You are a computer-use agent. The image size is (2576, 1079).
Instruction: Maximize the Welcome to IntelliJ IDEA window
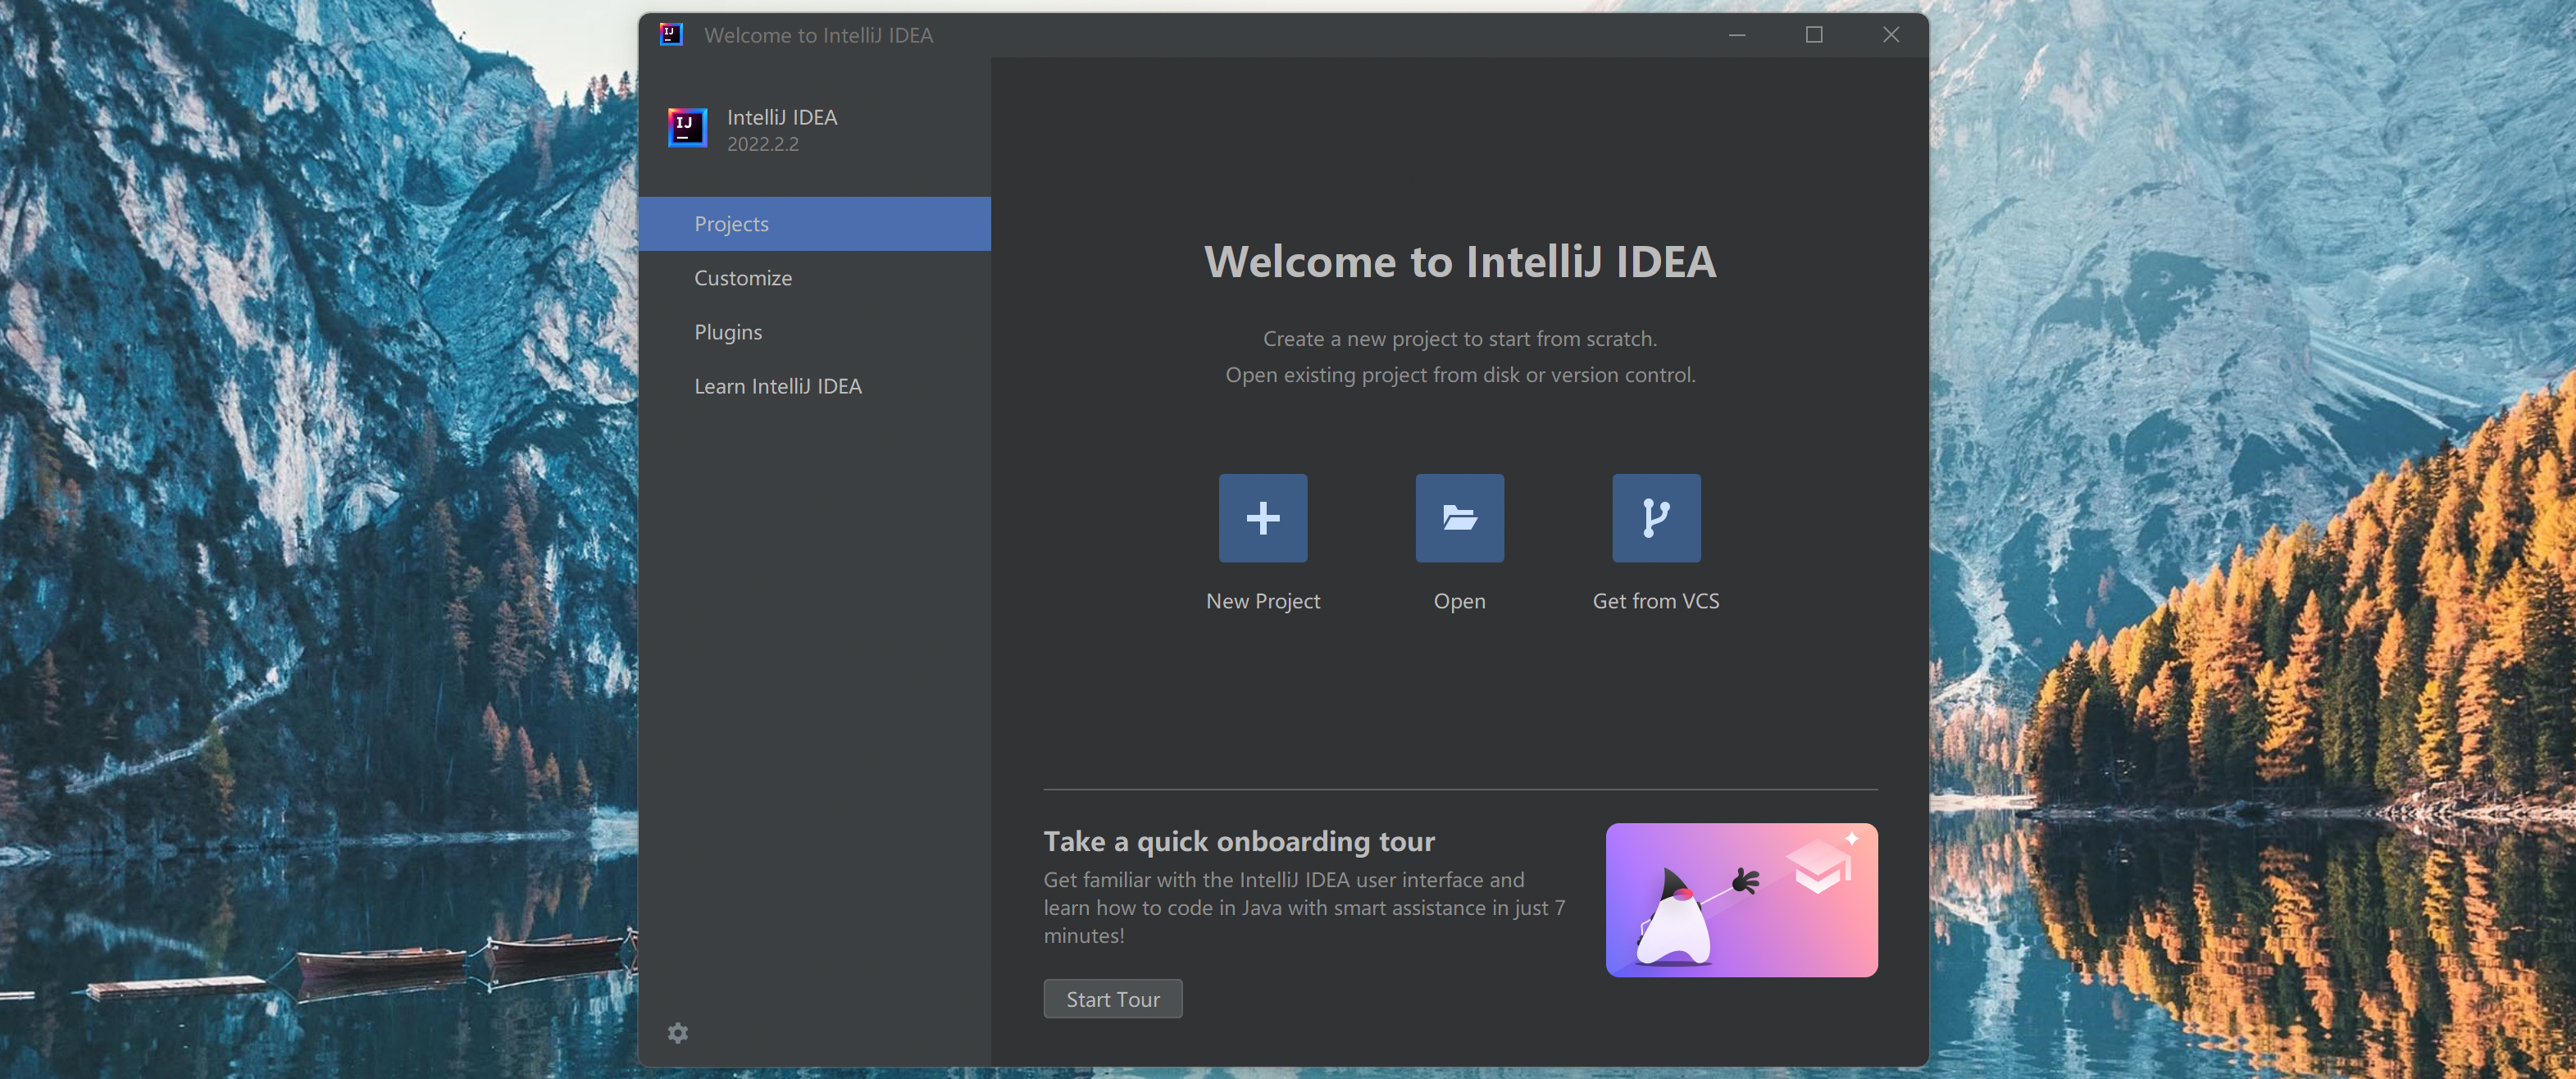(x=1814, y=35)
